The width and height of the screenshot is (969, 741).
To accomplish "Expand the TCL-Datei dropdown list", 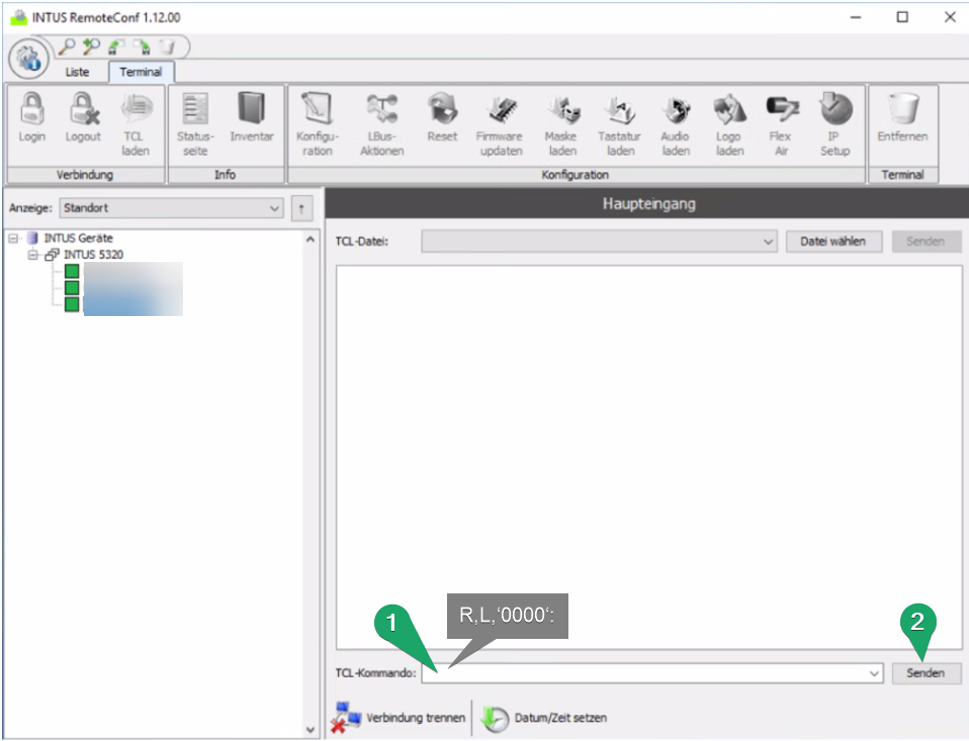I will [x=767, y=242].
